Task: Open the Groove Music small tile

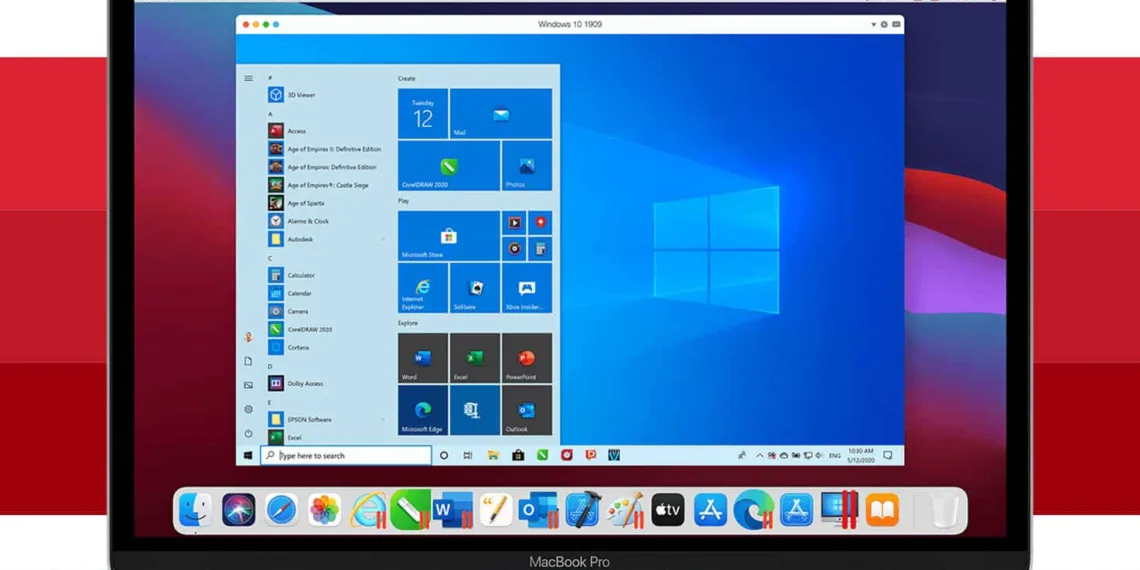Action: point(514,249)
